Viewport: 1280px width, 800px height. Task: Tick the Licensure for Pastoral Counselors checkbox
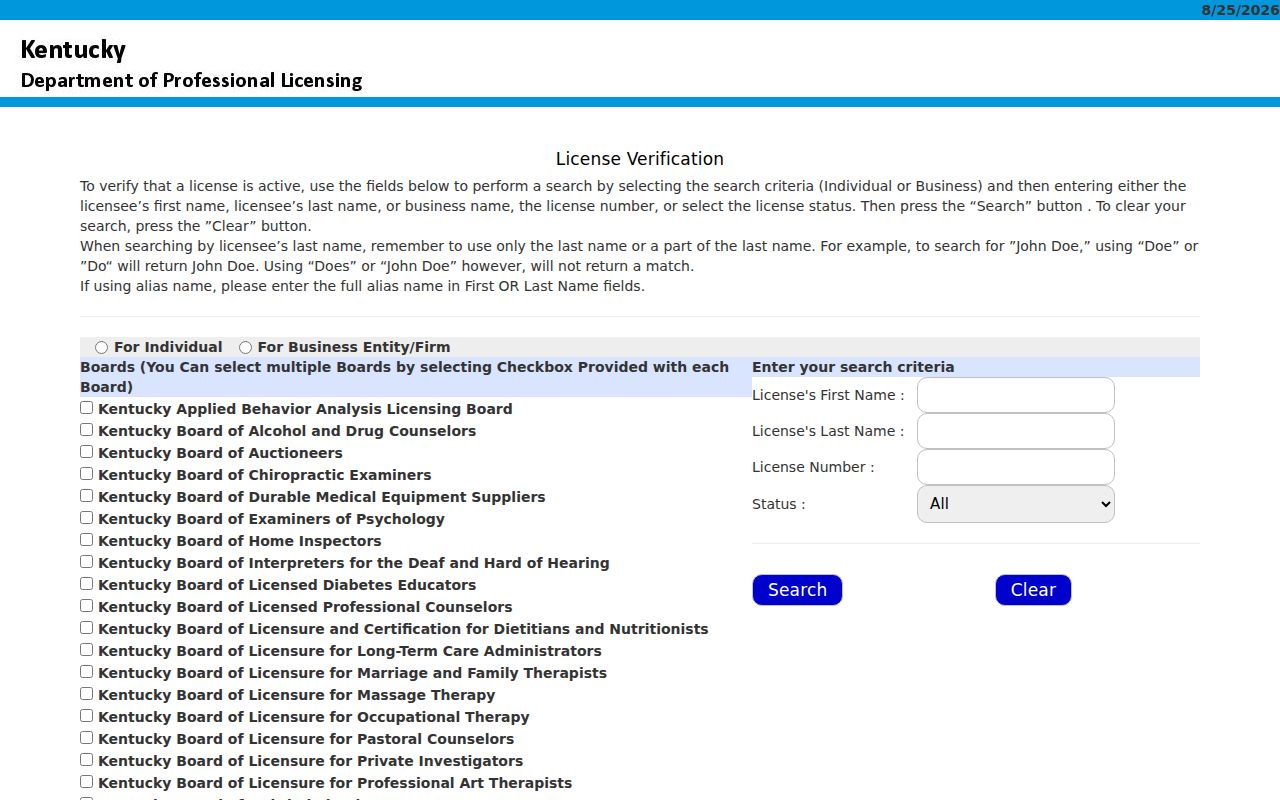pos(87,738)
